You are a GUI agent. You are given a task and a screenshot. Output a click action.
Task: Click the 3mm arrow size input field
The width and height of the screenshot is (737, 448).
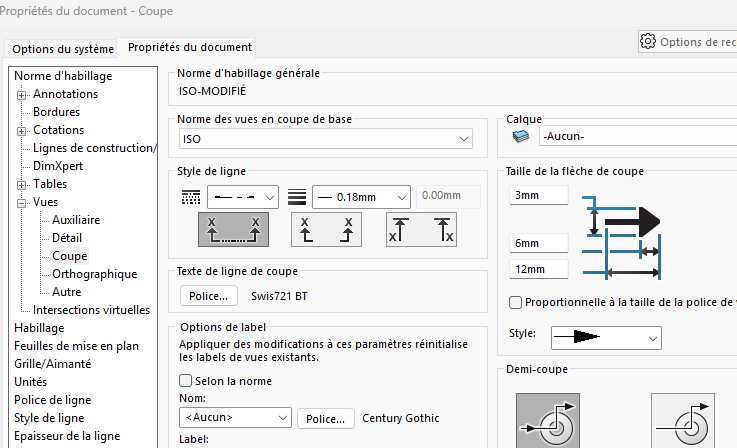click(538, 195)
